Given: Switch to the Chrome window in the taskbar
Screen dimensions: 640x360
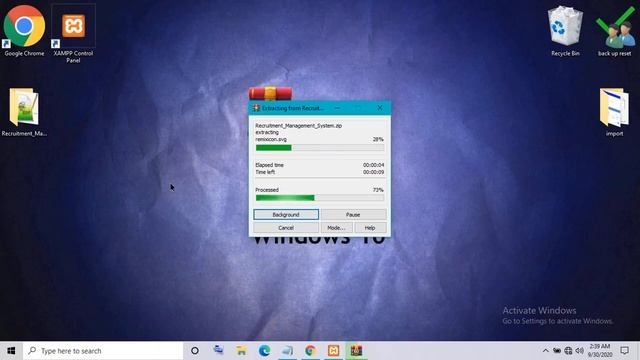Looking at the screenshot, I should tap(310, 351).
